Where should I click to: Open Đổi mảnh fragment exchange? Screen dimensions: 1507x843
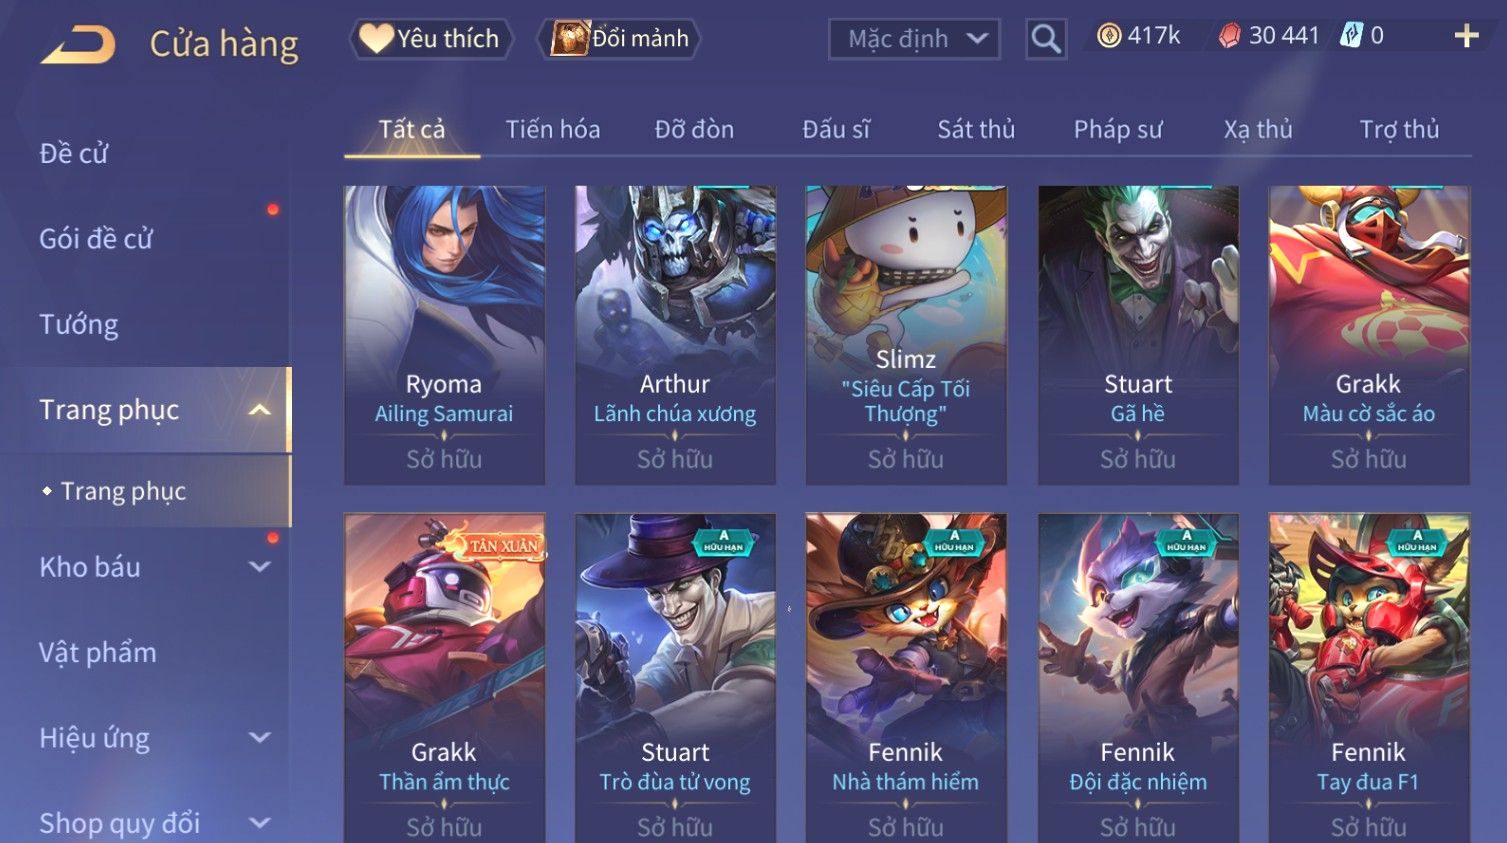(x=619, y=39)
